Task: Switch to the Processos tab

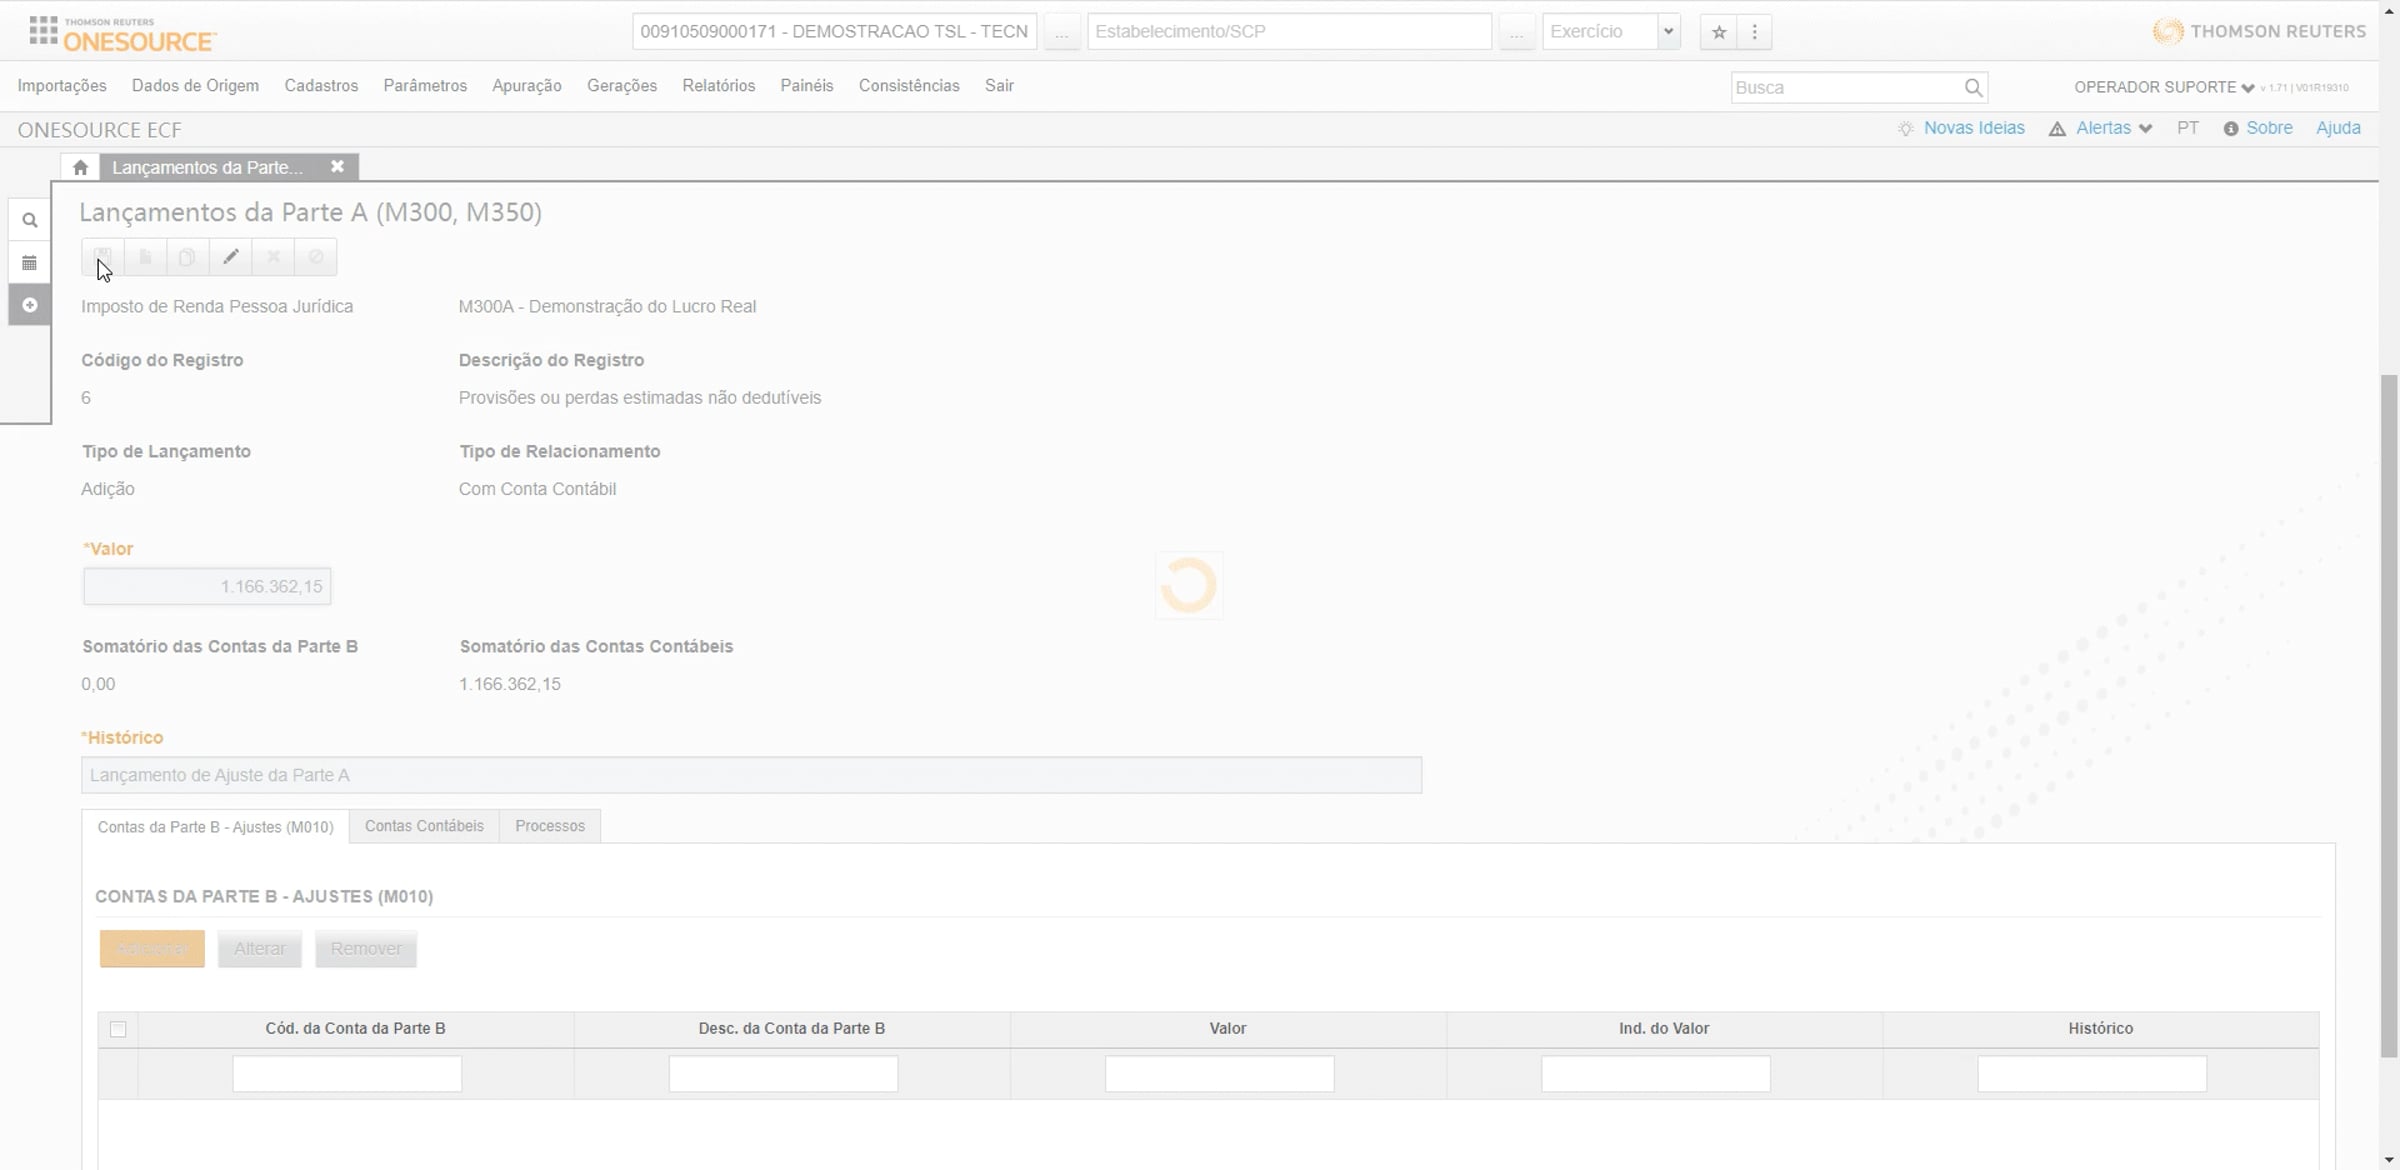Action: coord(550,826)
